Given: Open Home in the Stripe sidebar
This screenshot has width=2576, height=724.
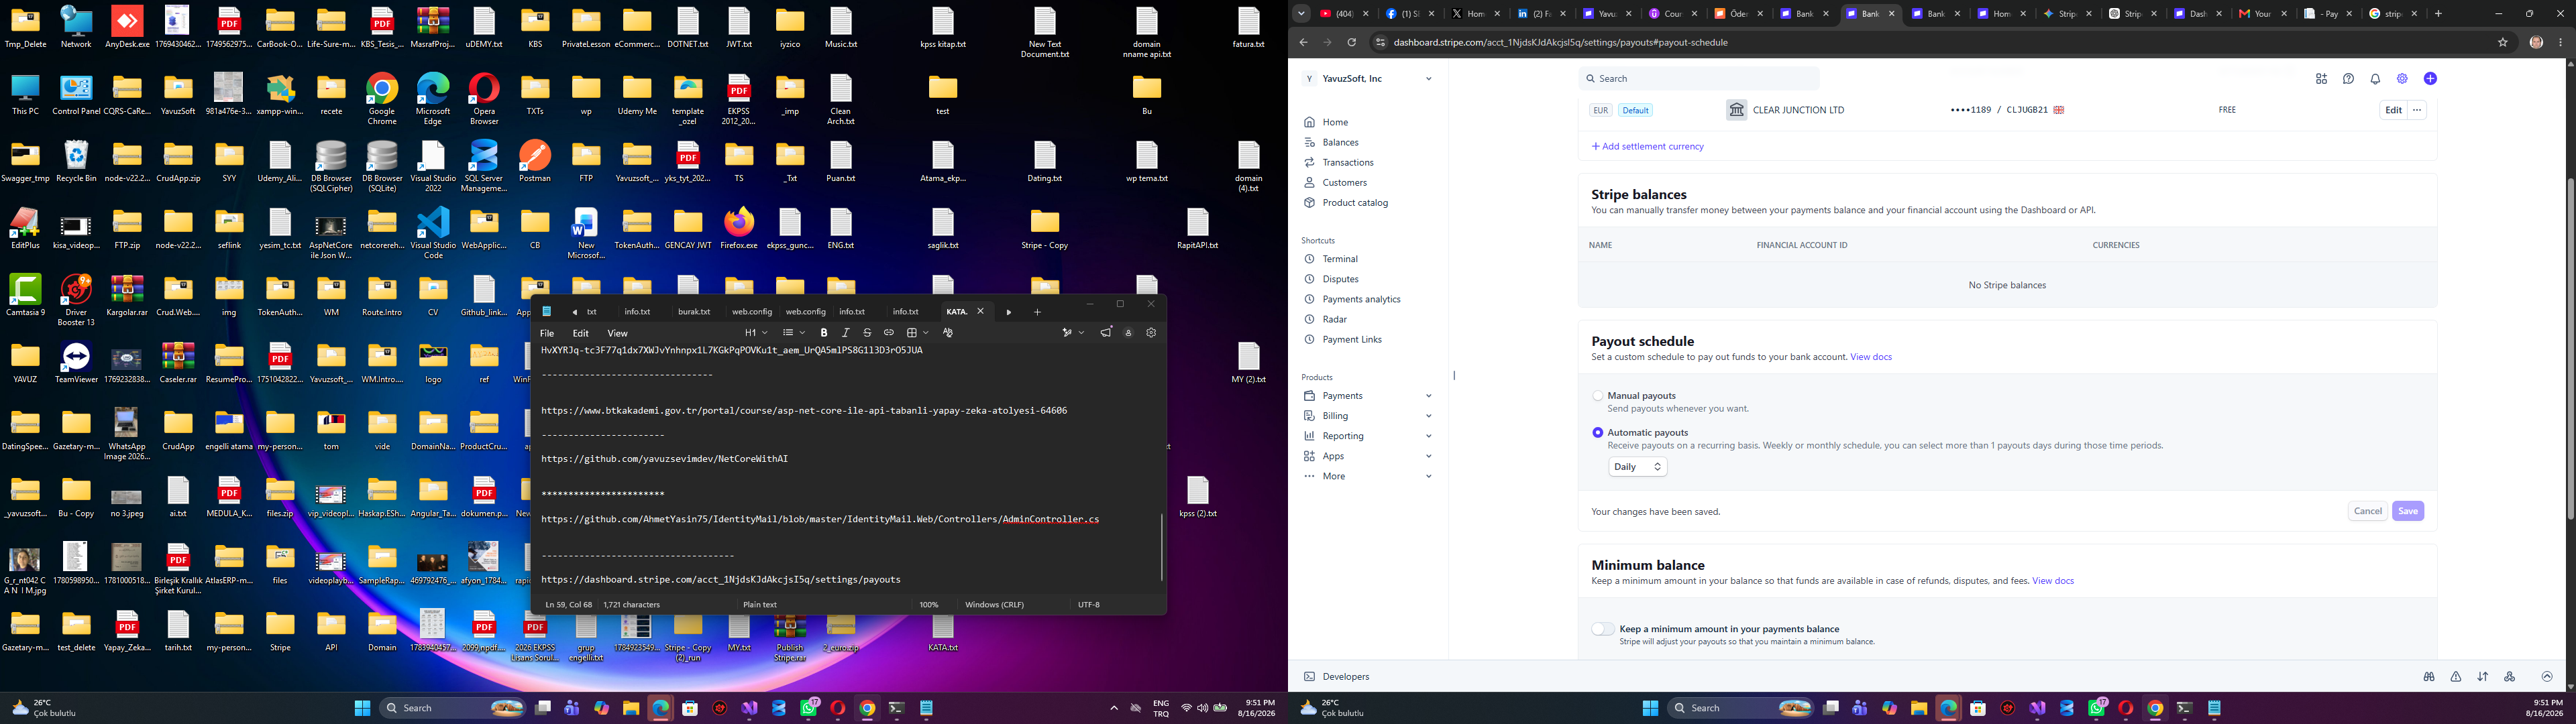Looking at the screenshot, I should point(1326,122).
